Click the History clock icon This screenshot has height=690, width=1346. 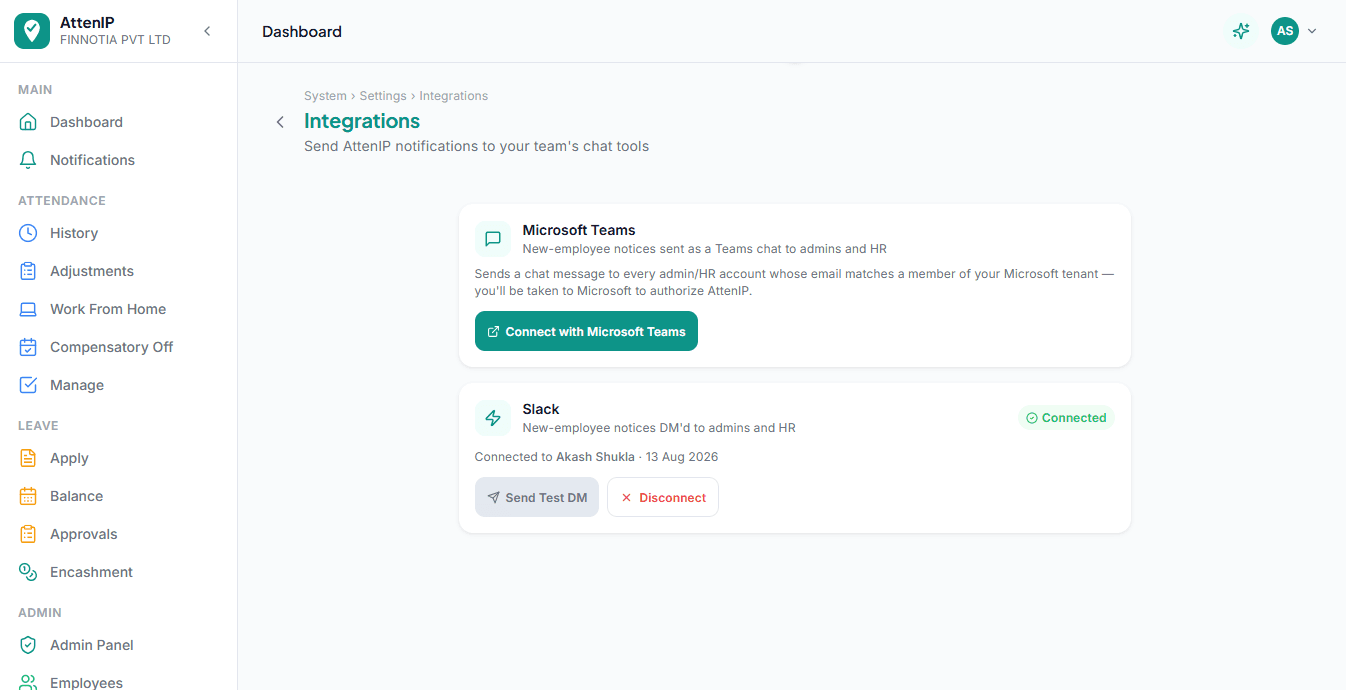[x=28, y=233]
